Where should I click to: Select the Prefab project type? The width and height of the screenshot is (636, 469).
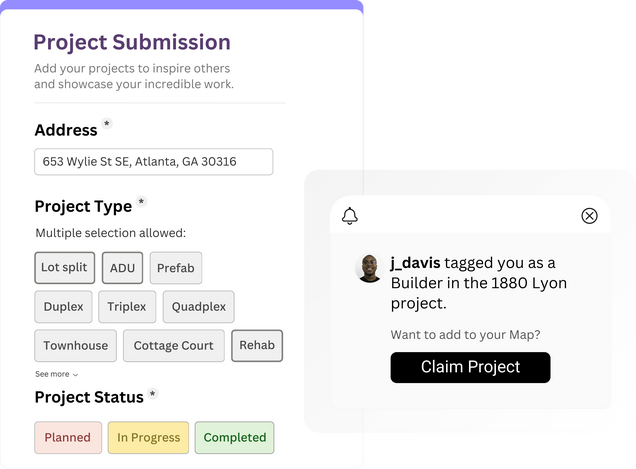175,268
